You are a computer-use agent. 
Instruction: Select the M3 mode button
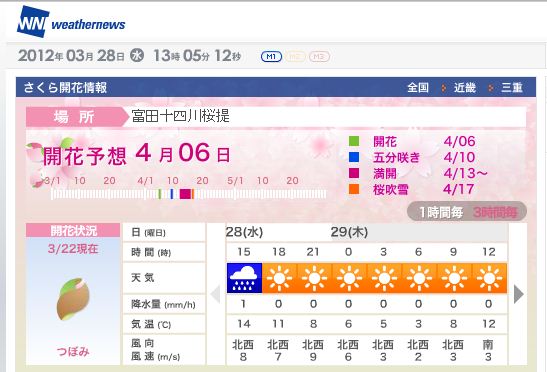[319, 57]
